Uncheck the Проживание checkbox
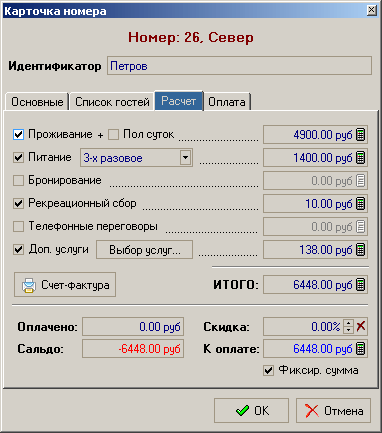This screenshot has width=382, height=433. coord(18,135)
